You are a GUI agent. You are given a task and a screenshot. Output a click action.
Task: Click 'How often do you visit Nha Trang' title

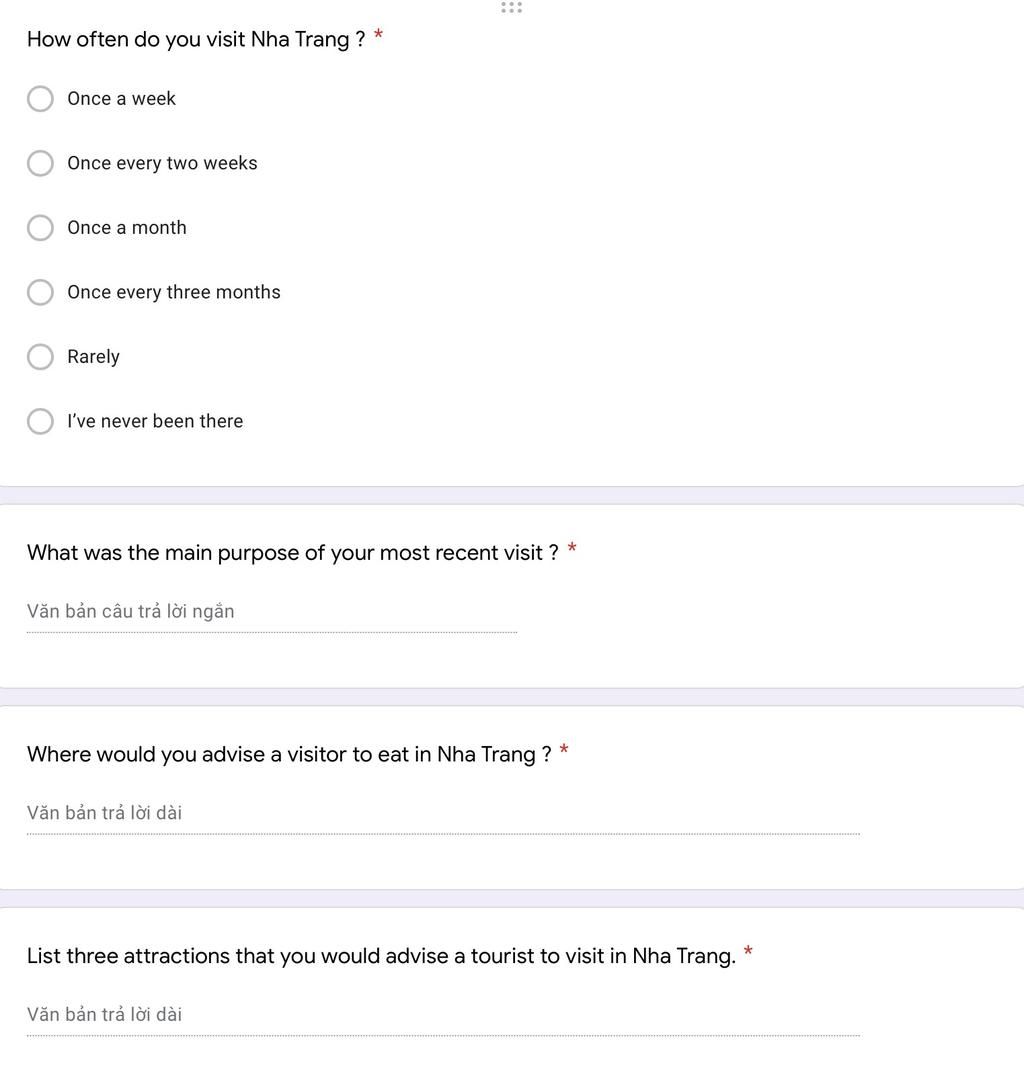[x=196, y=39]
